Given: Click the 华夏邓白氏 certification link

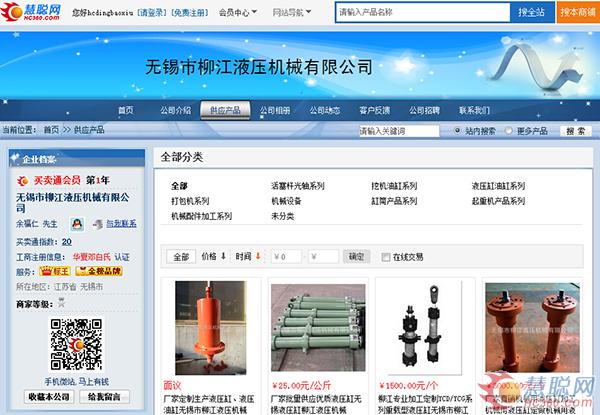Looking at the screenshot, I should point(92,257).
